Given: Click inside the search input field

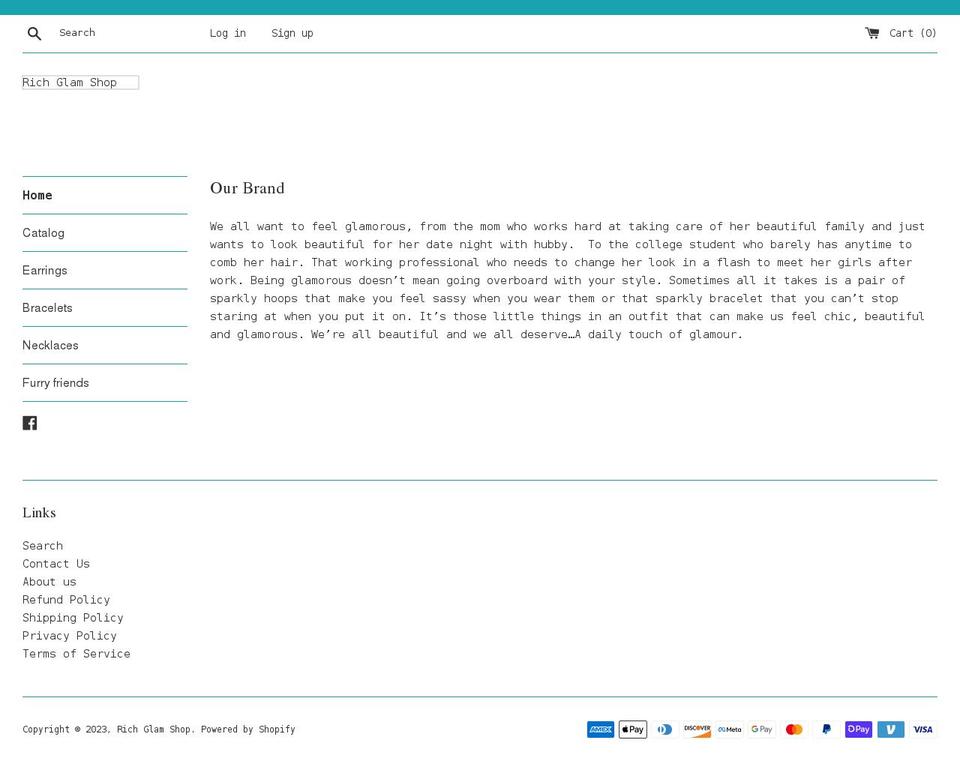Looking at the screenshot, I should 120,32.
